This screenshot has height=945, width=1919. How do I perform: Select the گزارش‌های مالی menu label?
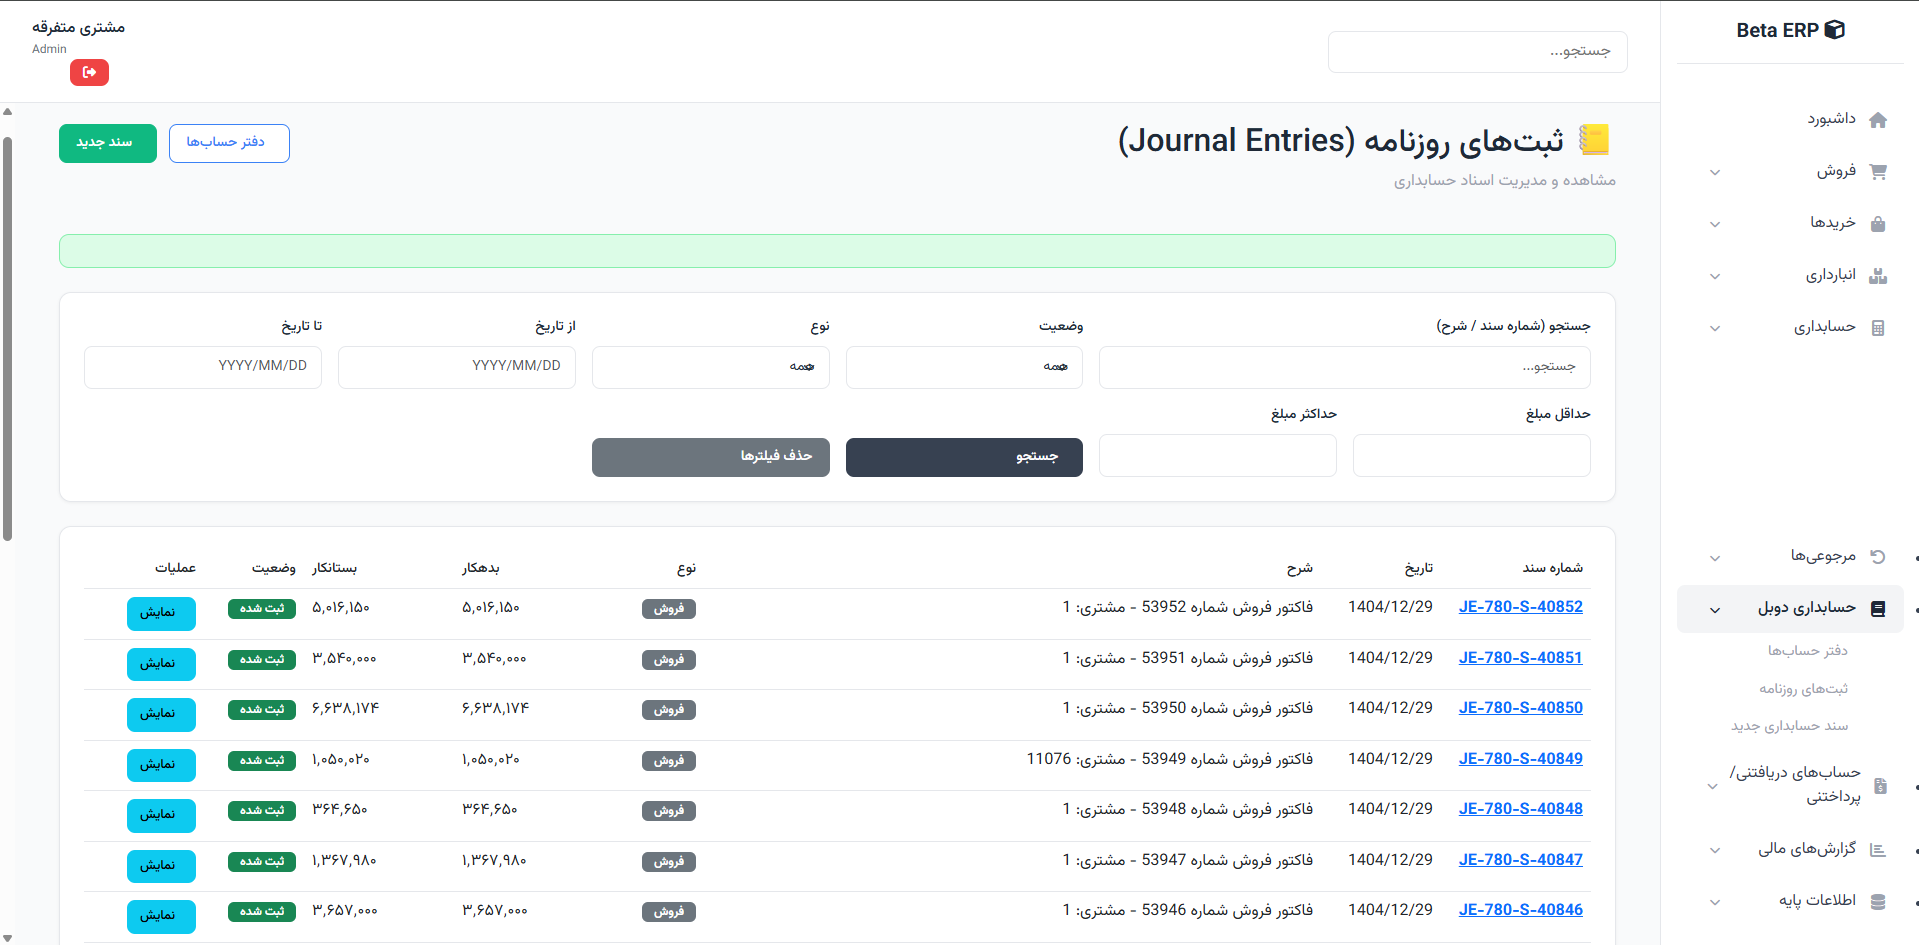coord(1807,849)
